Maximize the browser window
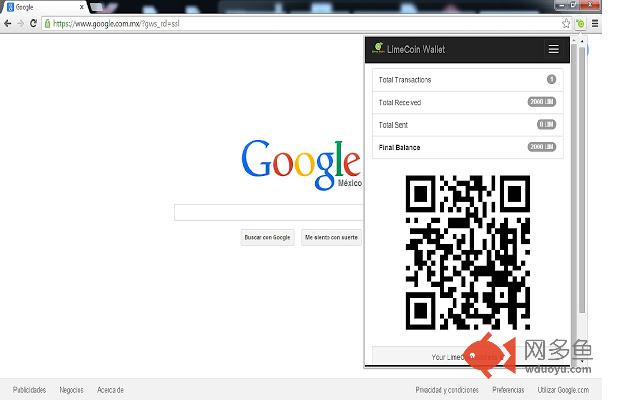The width and height of the screenshot is (640, 400). pos(573,5)
